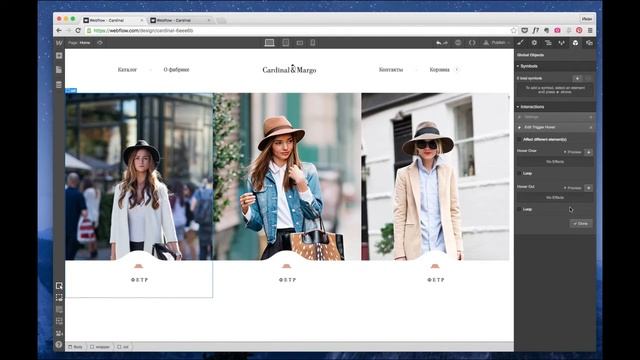This screenshot has width=640, height=360.
Task: Add a new symbol with plus button
Action: [577, 78]
